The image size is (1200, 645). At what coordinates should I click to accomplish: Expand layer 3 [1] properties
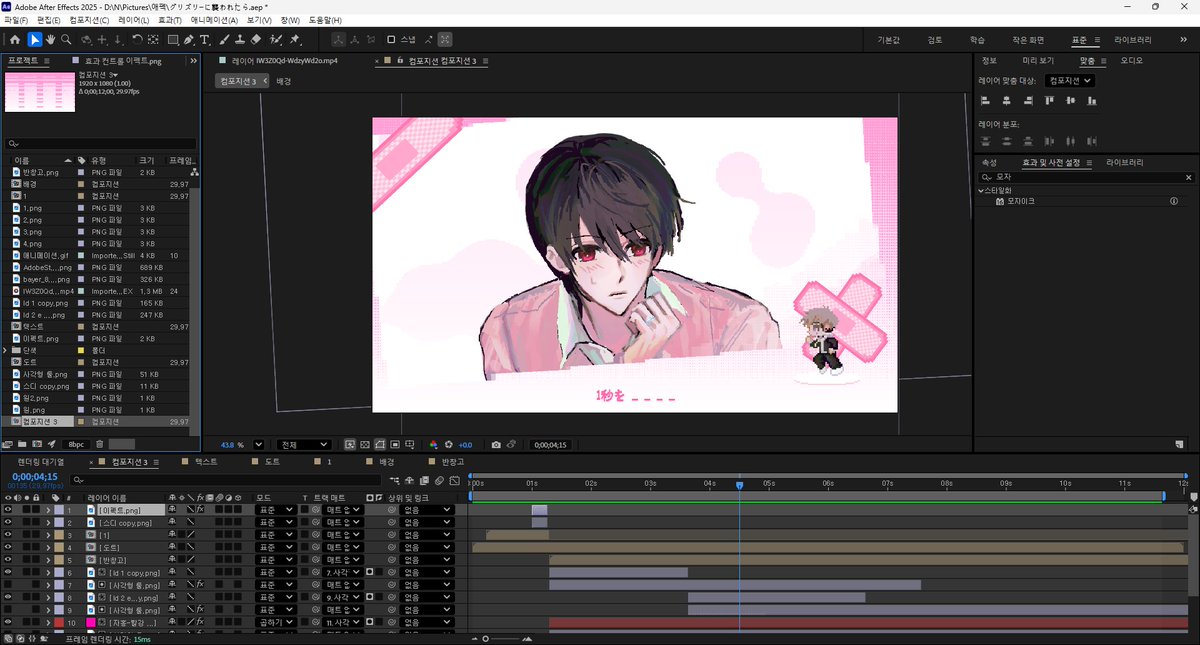coord(48,535)
